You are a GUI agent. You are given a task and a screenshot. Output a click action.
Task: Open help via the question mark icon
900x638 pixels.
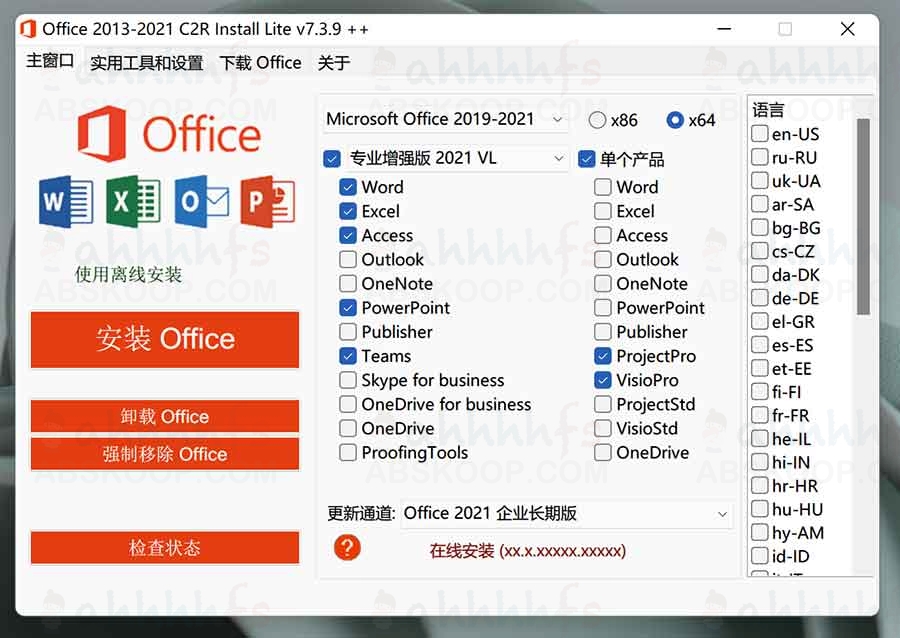pyautogui.click(x=347, y=548)
